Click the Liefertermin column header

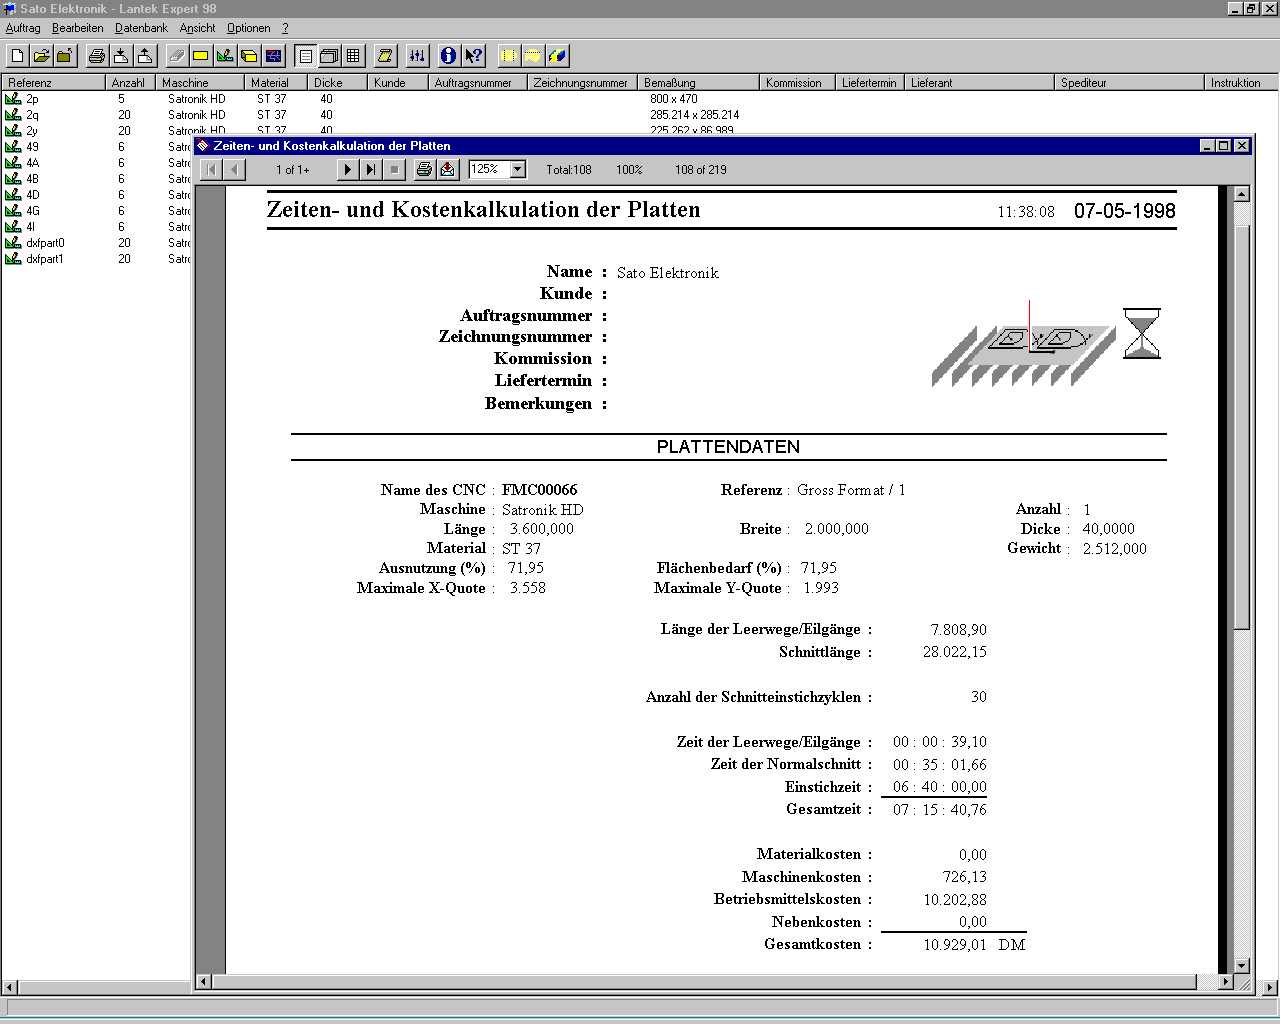[x=870, y=83]
